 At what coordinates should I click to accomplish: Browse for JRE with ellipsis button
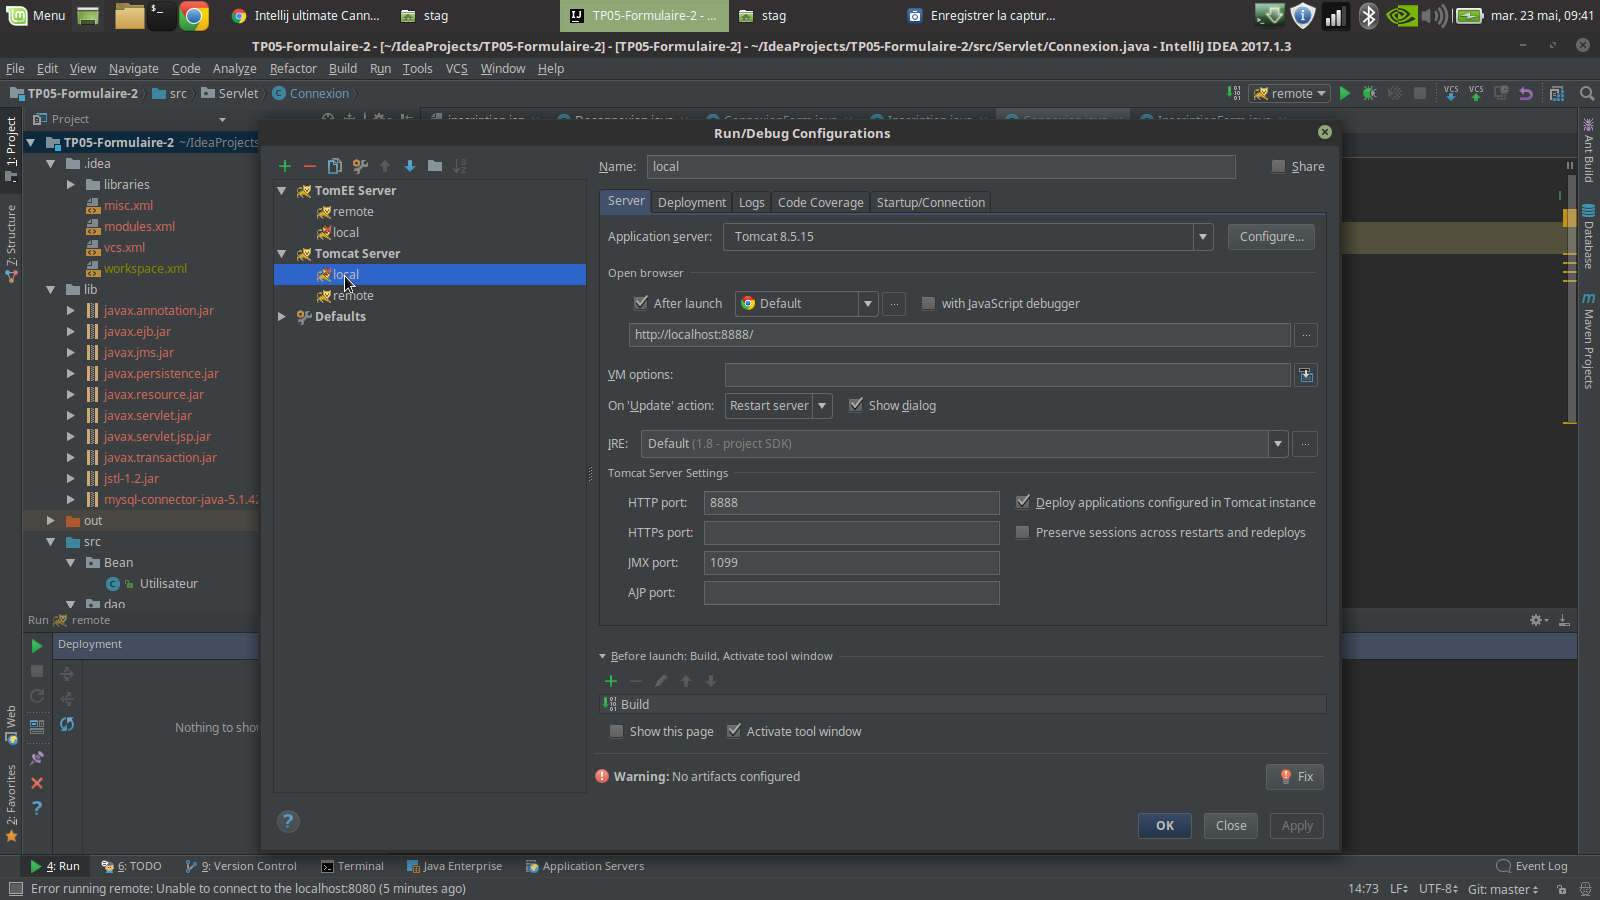coord(1305,444)
